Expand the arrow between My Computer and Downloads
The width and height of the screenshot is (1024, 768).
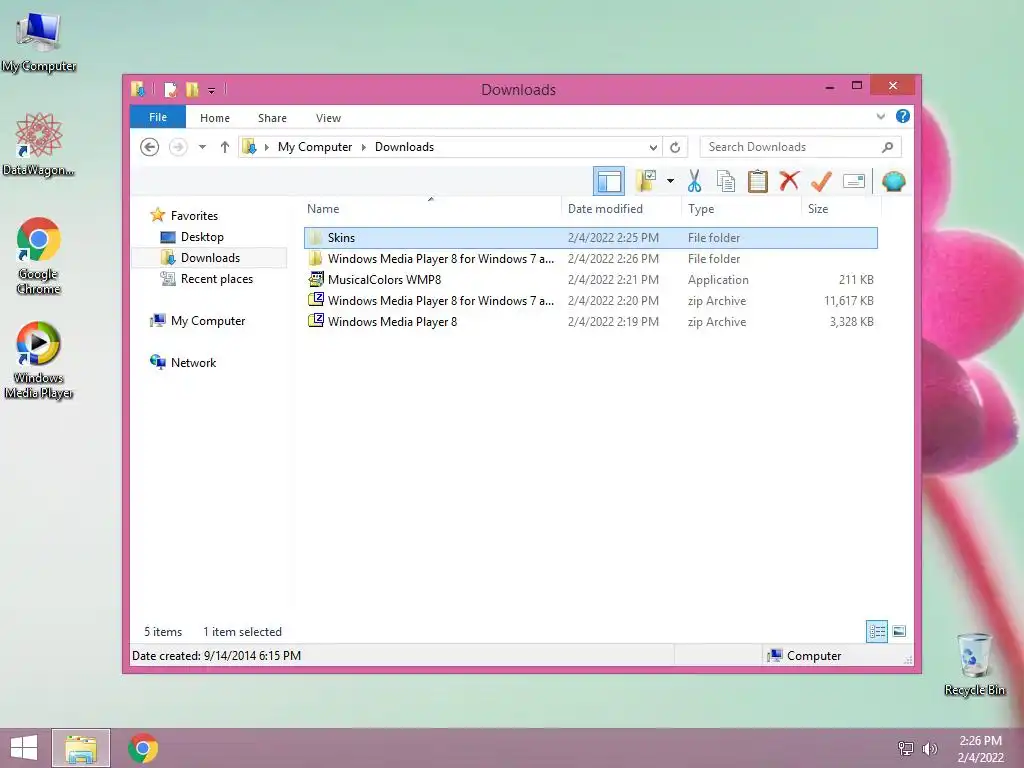(x=364, y=148)
